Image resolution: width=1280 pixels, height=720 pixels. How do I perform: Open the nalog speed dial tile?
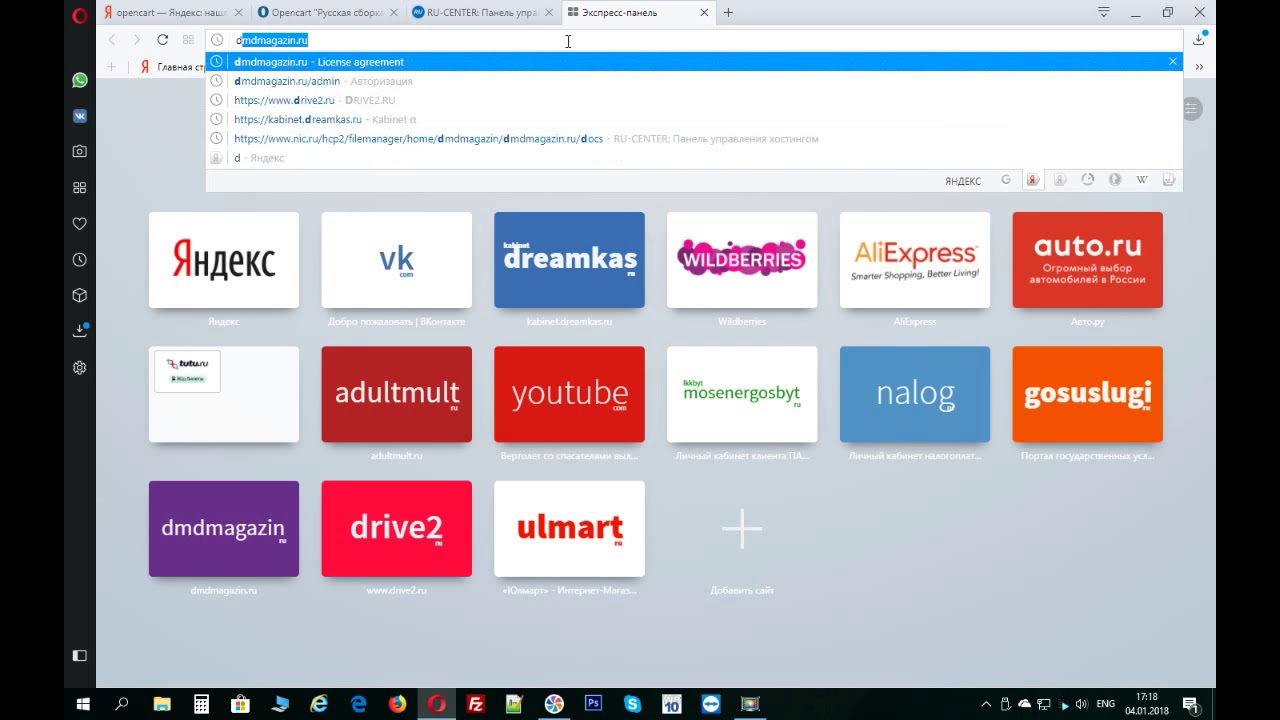click(915, 394)
